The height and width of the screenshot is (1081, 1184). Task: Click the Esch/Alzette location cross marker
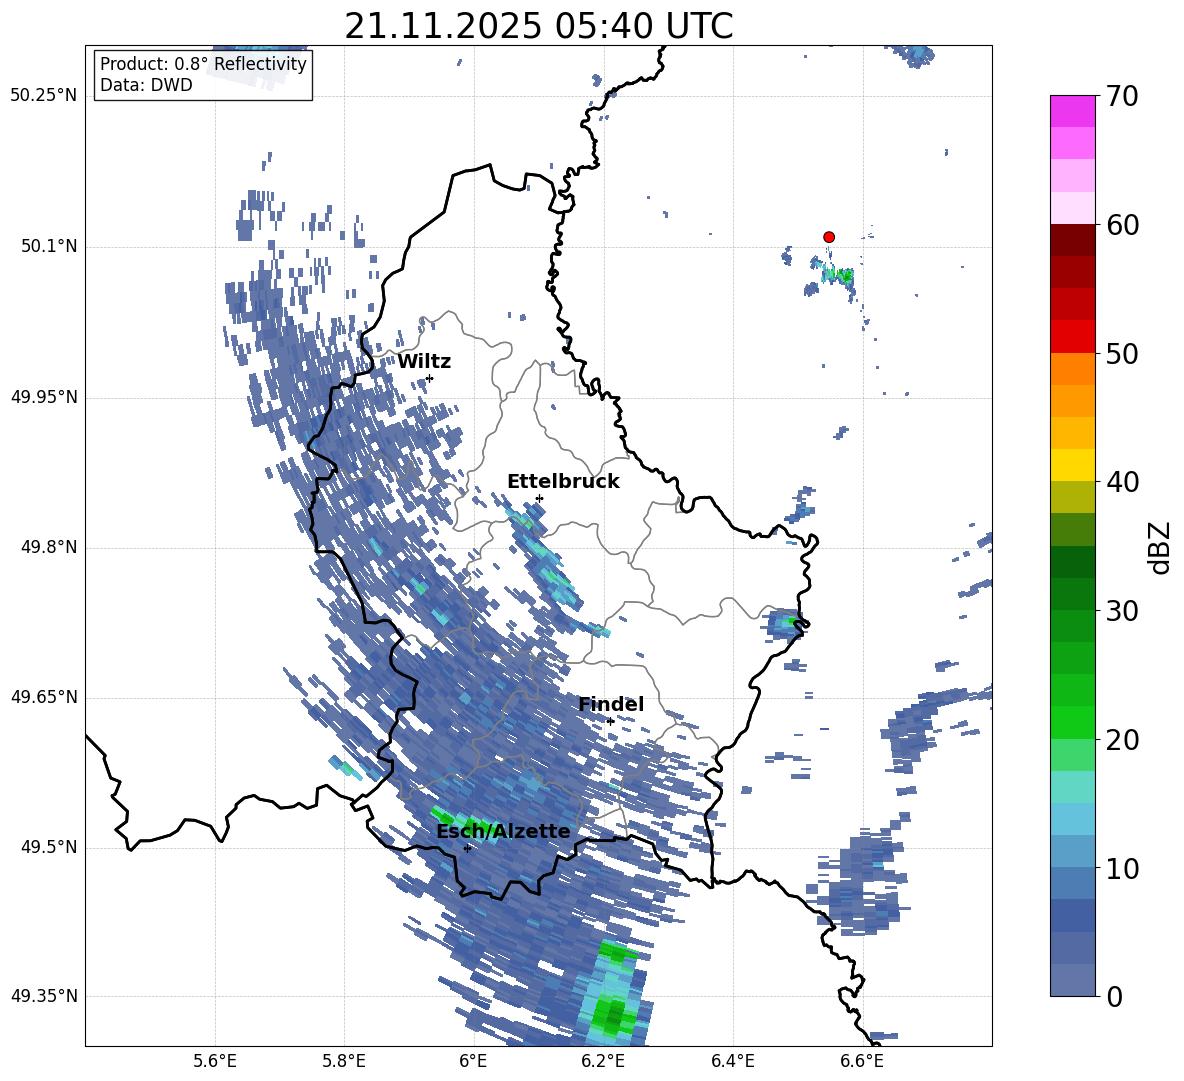click(467, 848)
